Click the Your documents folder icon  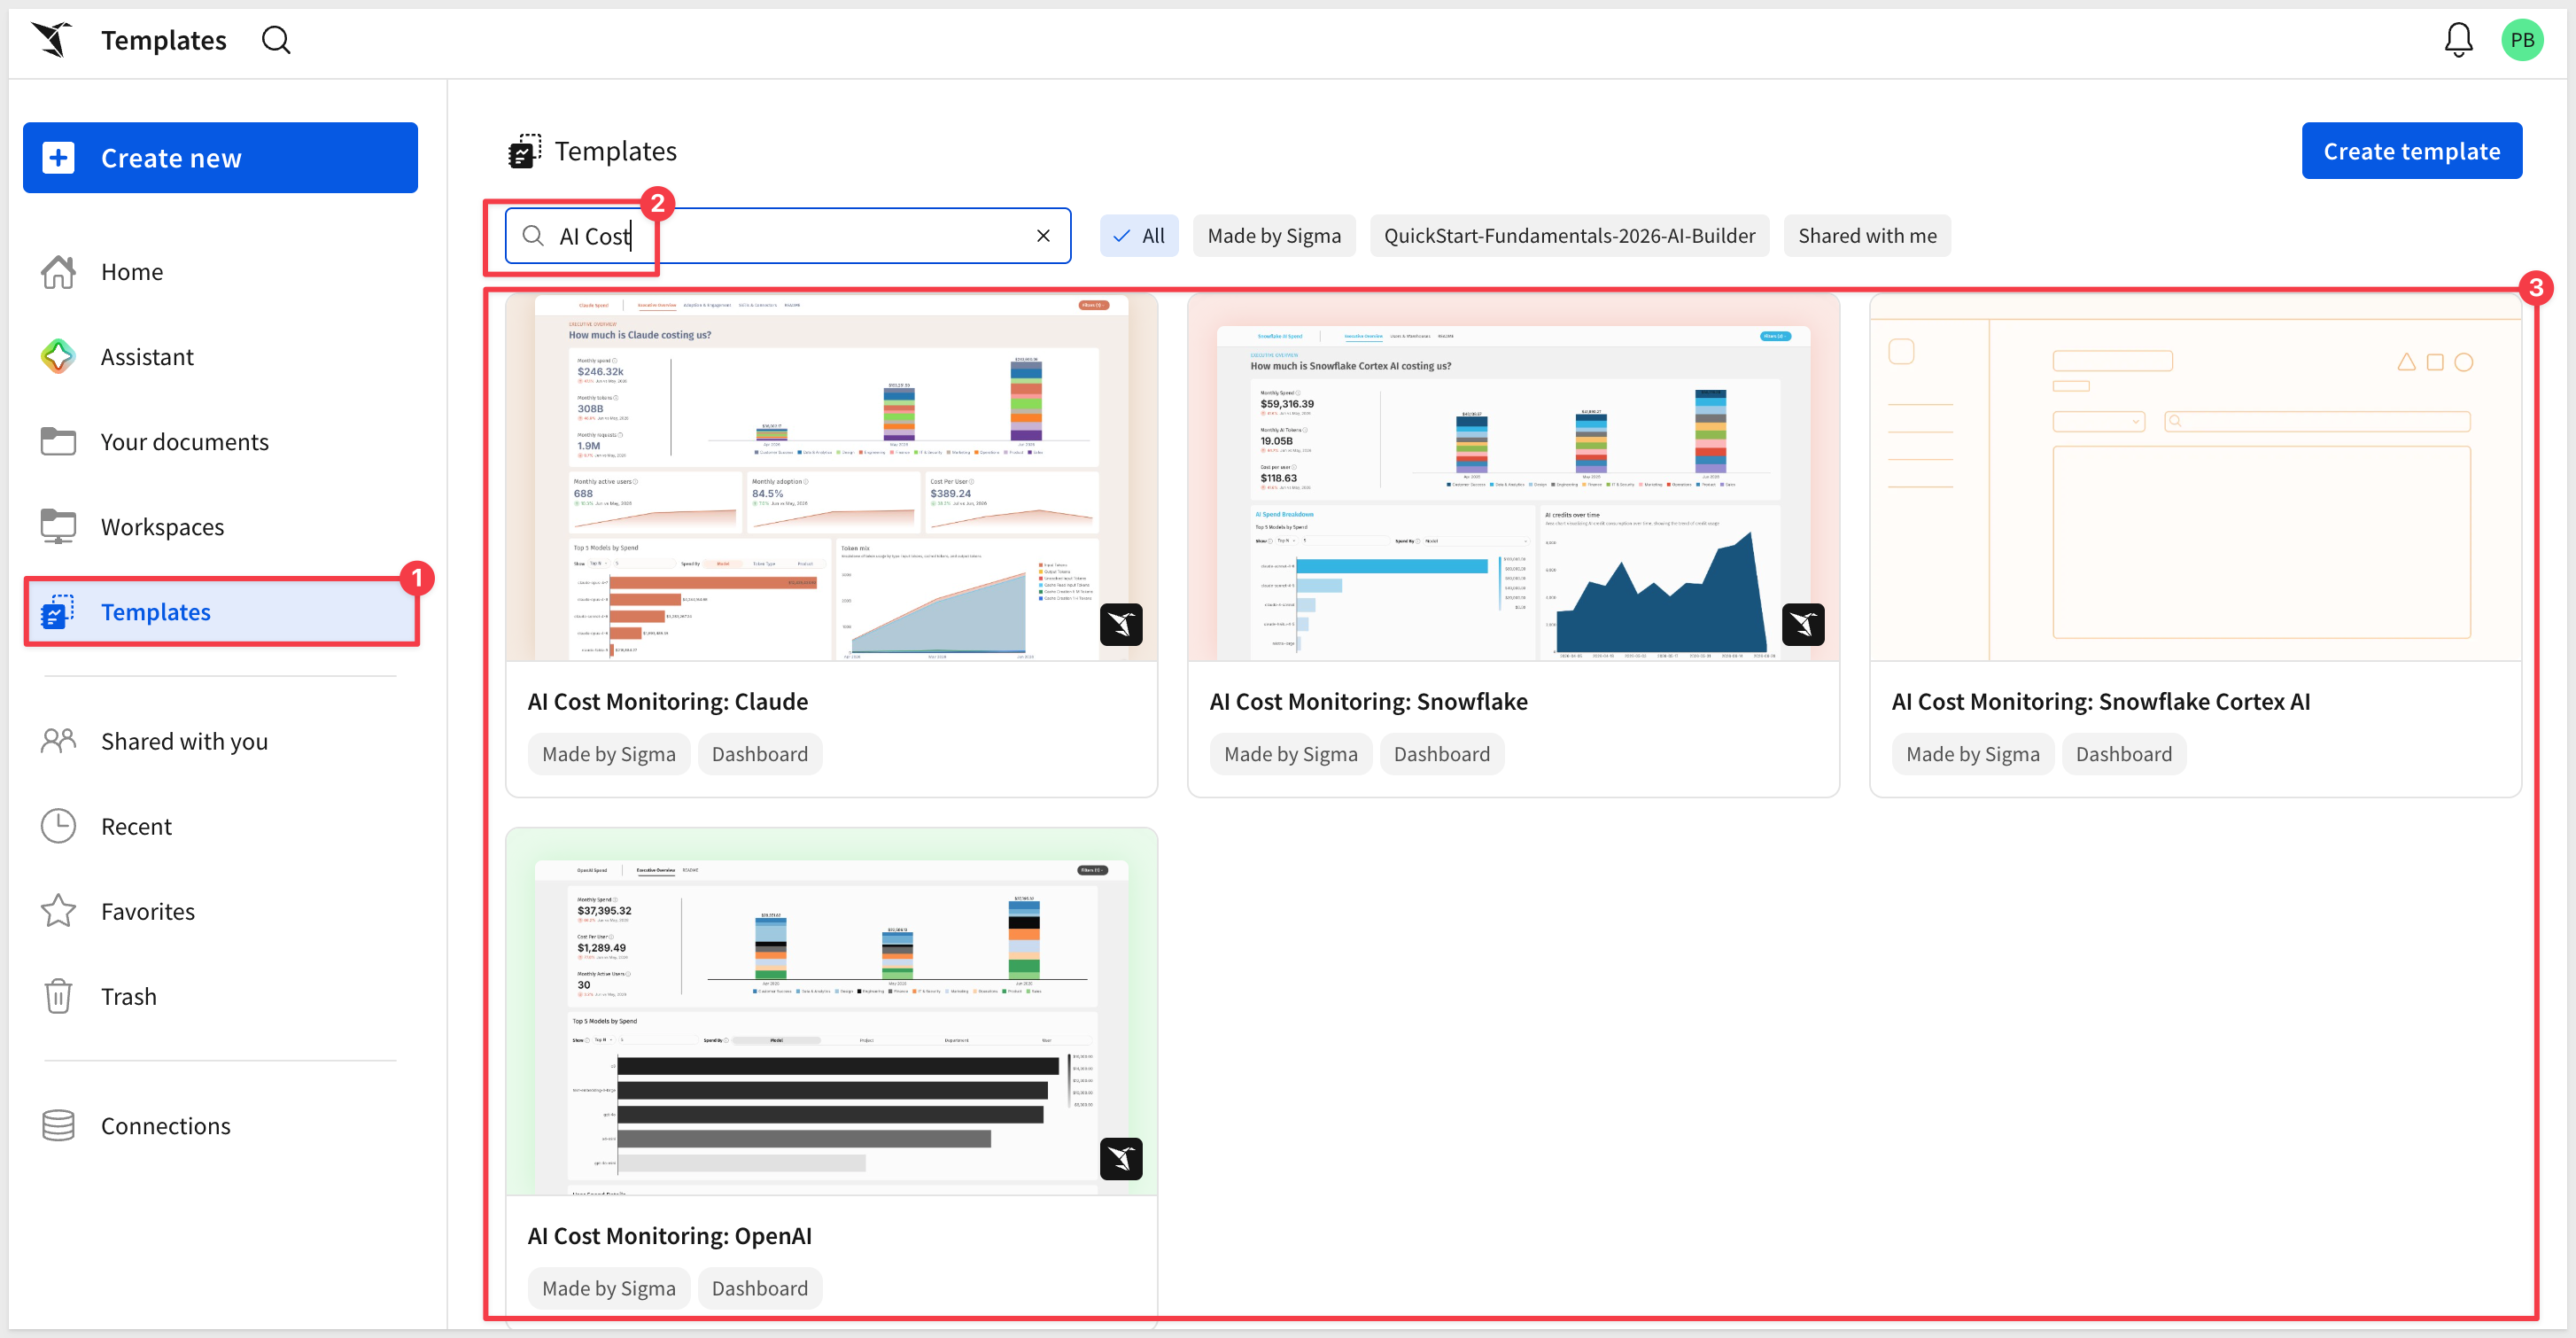58,442
